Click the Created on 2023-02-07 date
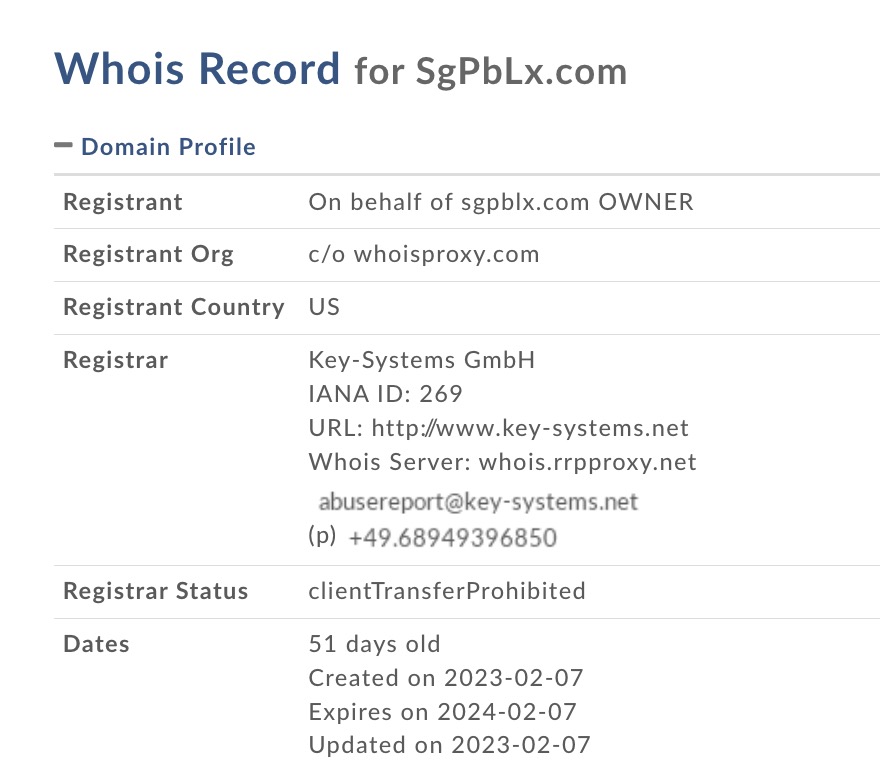880x772 pixels. click(446, 678)
